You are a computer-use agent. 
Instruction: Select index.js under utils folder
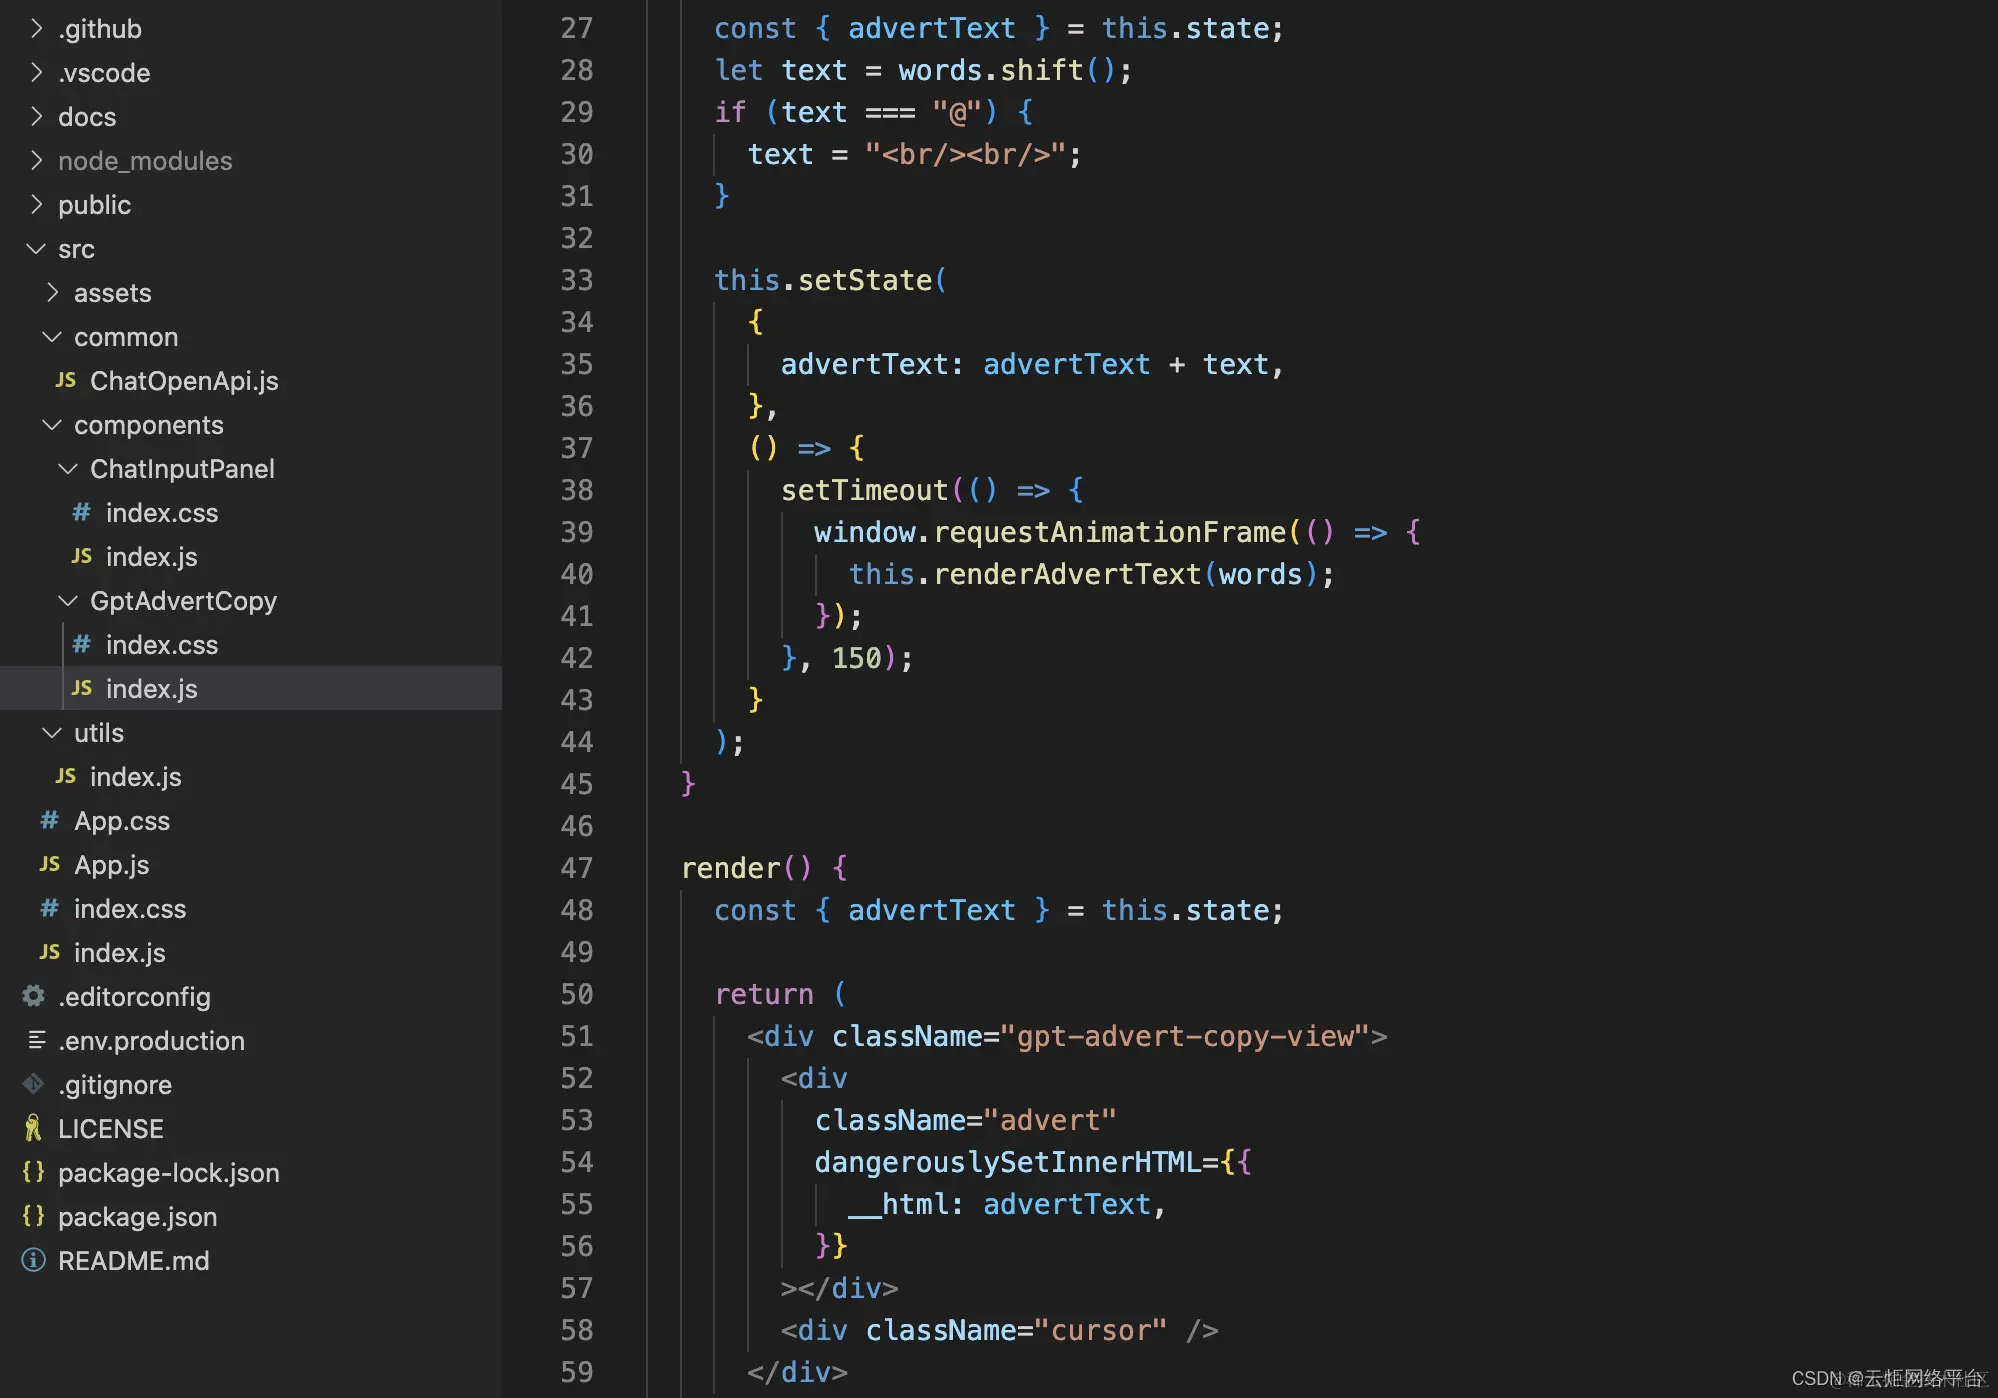coord(135,776)
